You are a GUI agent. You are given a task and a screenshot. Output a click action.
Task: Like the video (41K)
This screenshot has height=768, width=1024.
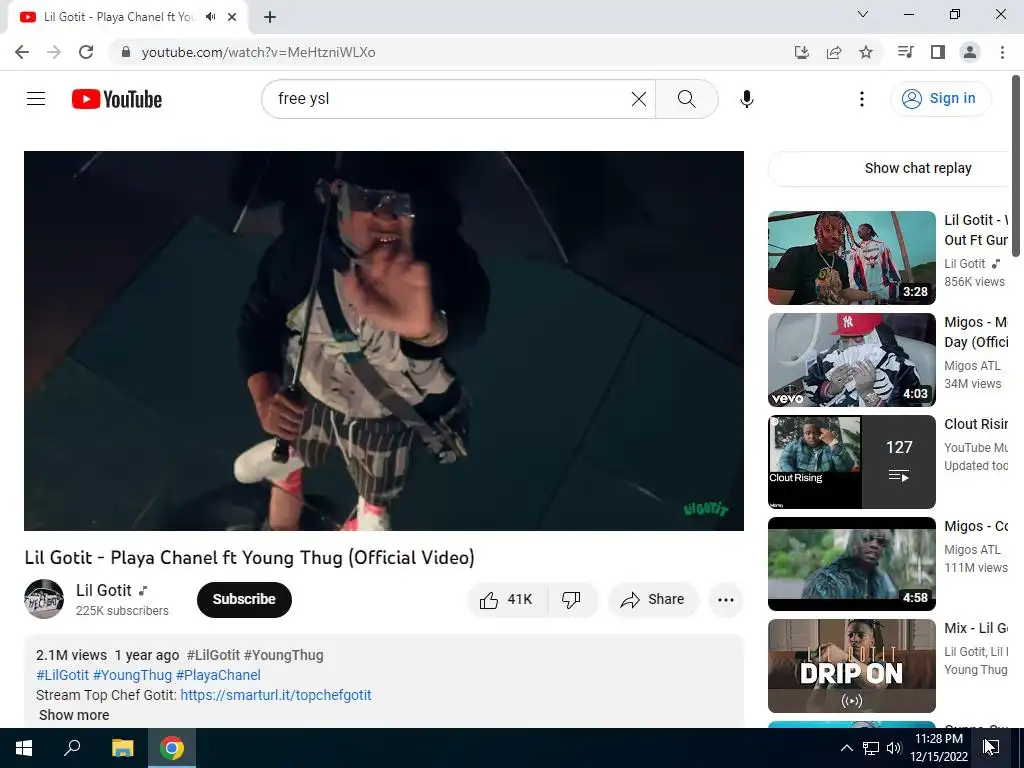[507, 600]
